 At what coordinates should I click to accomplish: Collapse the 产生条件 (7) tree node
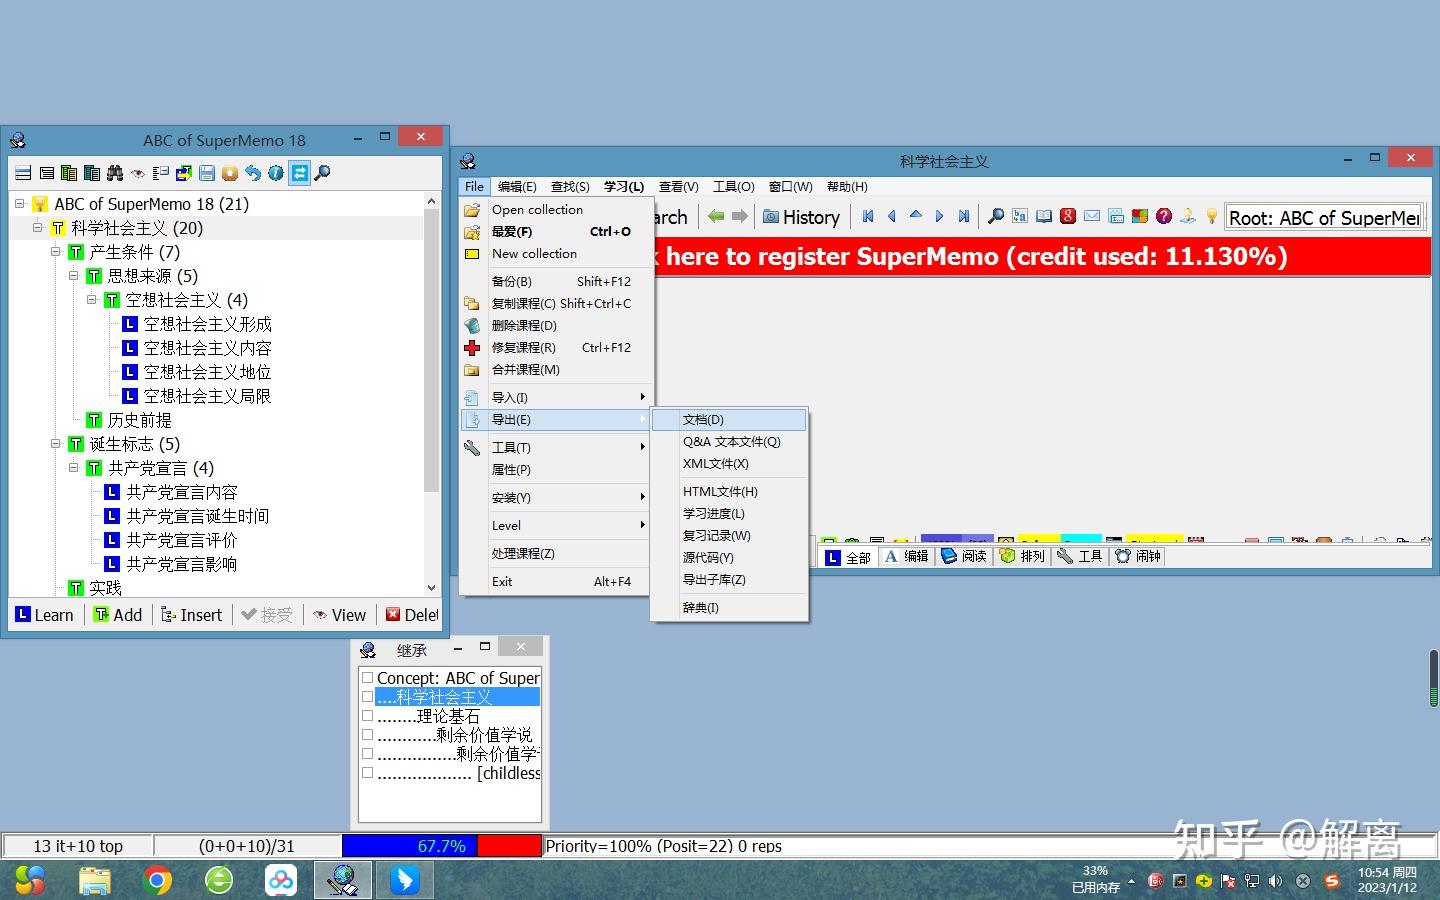56,252
